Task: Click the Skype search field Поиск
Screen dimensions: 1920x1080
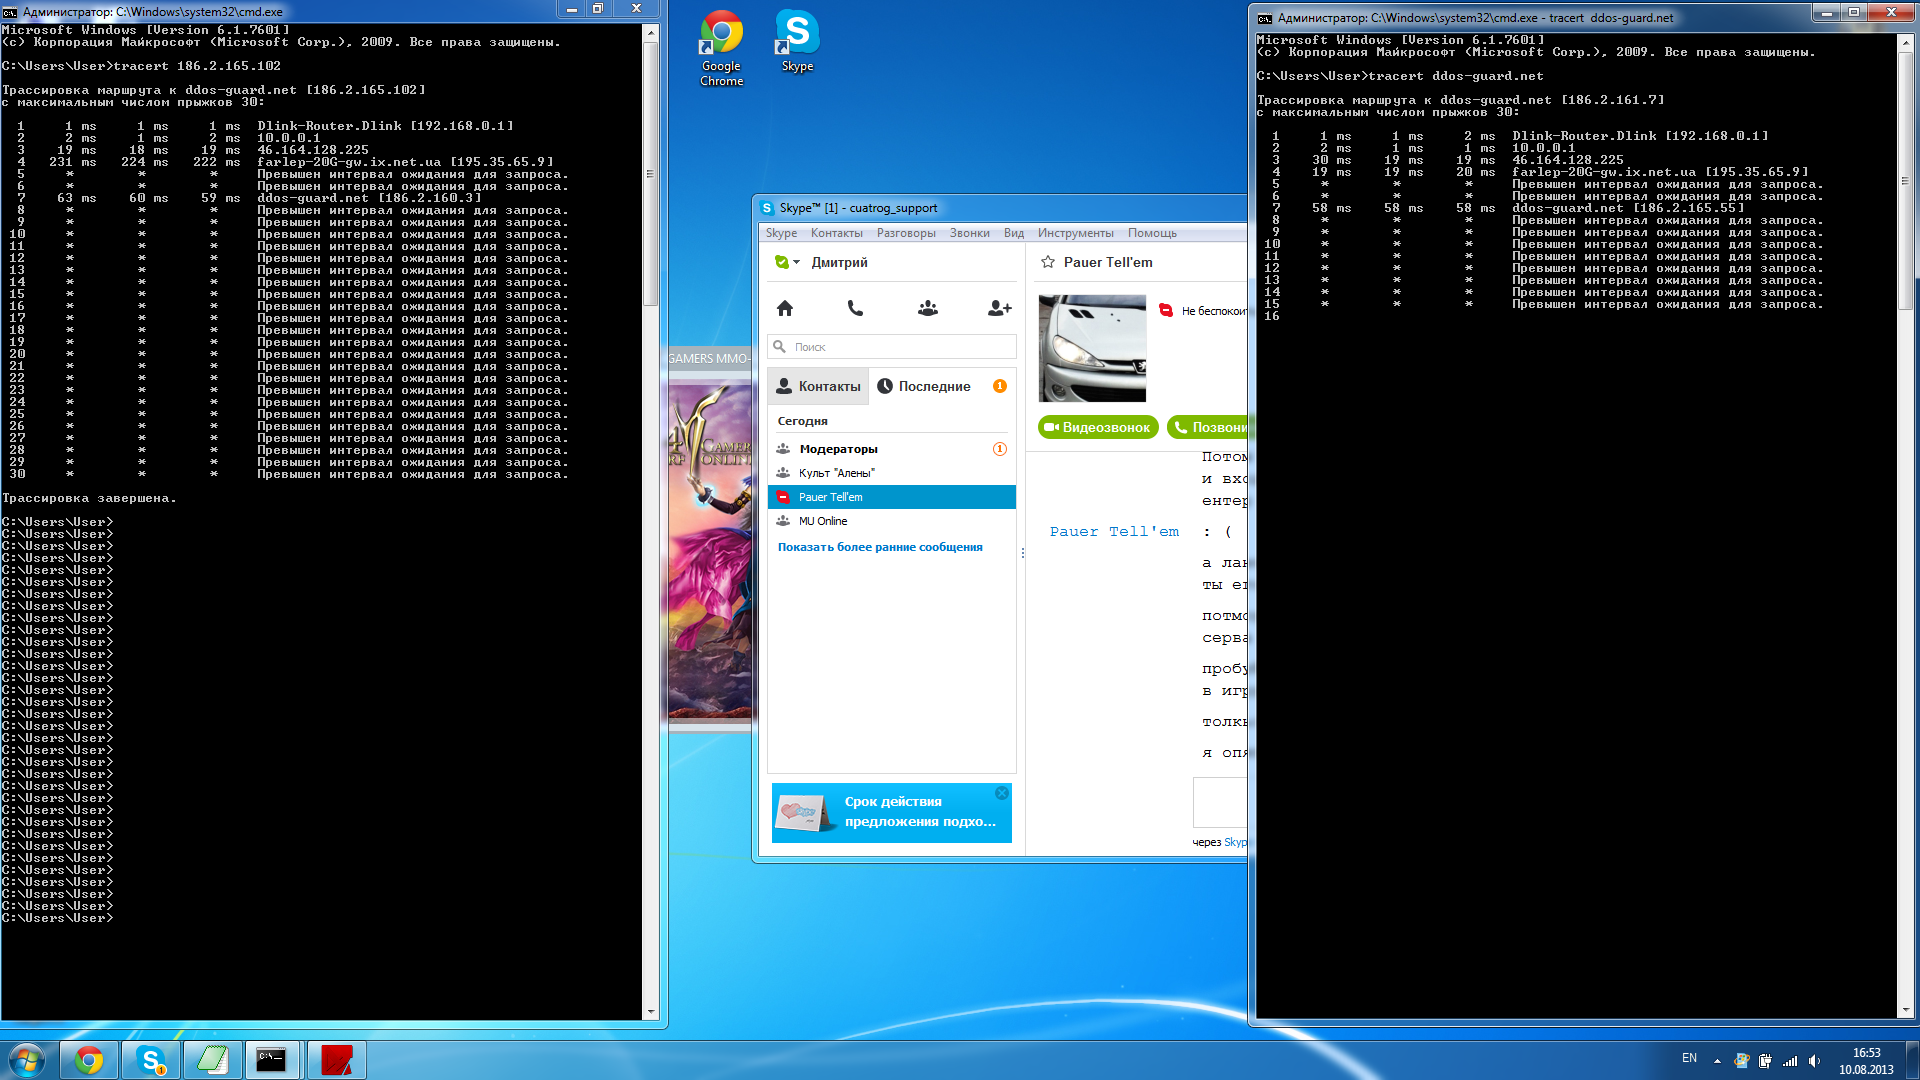Action: 900,347
